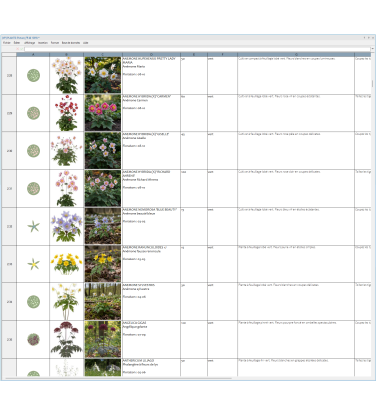The height and width of the screenshot is (415, 376).
Task: Select name cell of Anemone nemorosa Blue Beauty
Action: (151, 226)
